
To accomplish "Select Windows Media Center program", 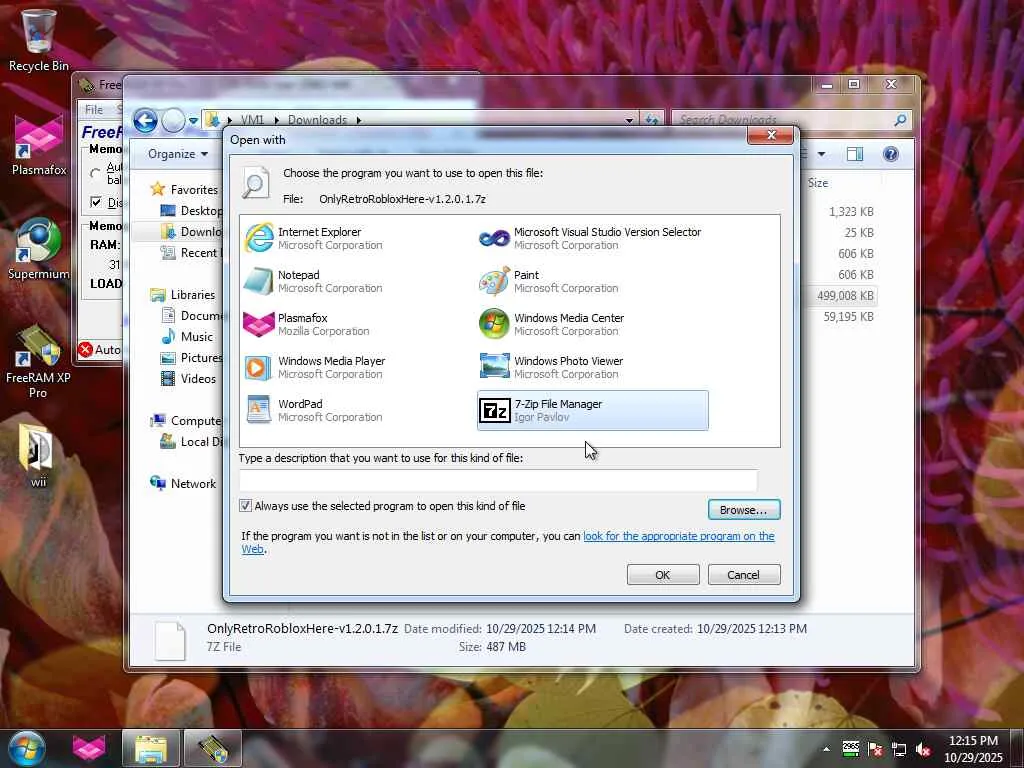I will pyautogui.click(x=552, y=325).
